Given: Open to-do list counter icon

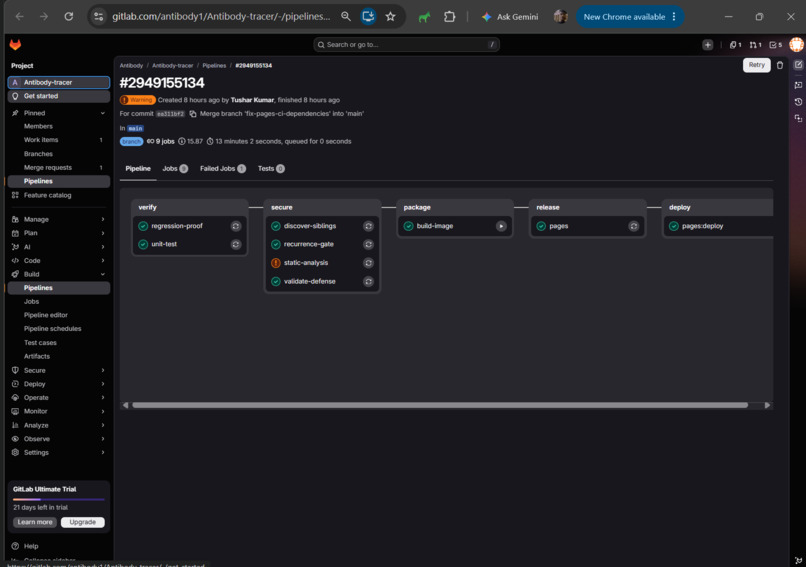Looking at the screenshot, I should click(775, 45).
